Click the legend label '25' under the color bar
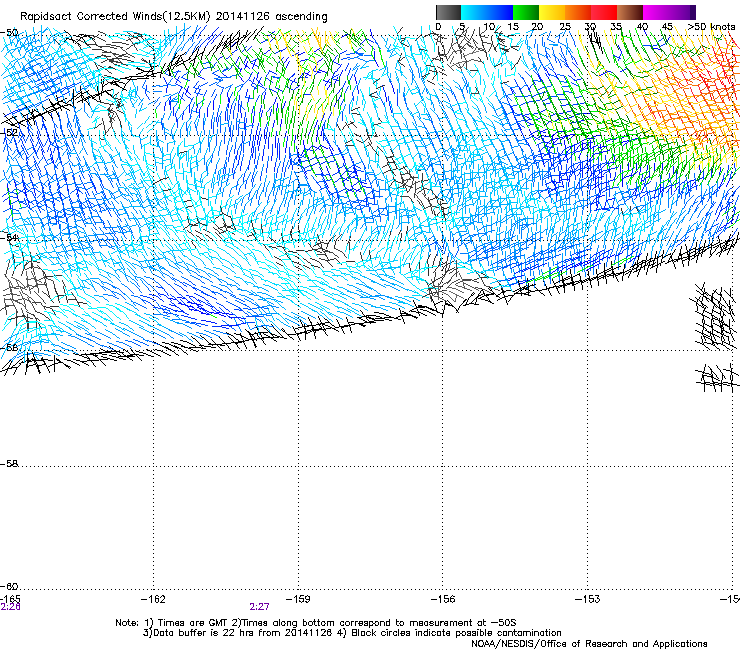740x650 pixels. pos(565,27)
